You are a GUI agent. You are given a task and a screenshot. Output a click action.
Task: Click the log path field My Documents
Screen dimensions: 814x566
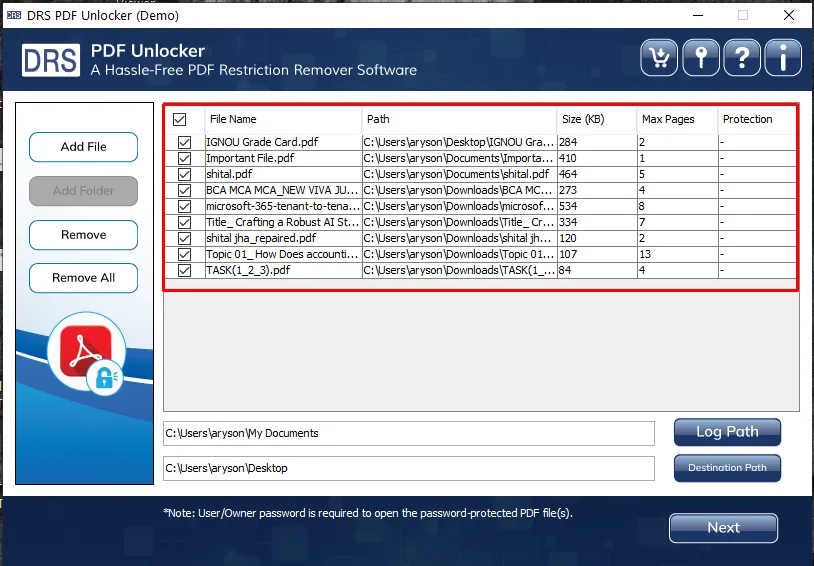(x=409, y=434)
